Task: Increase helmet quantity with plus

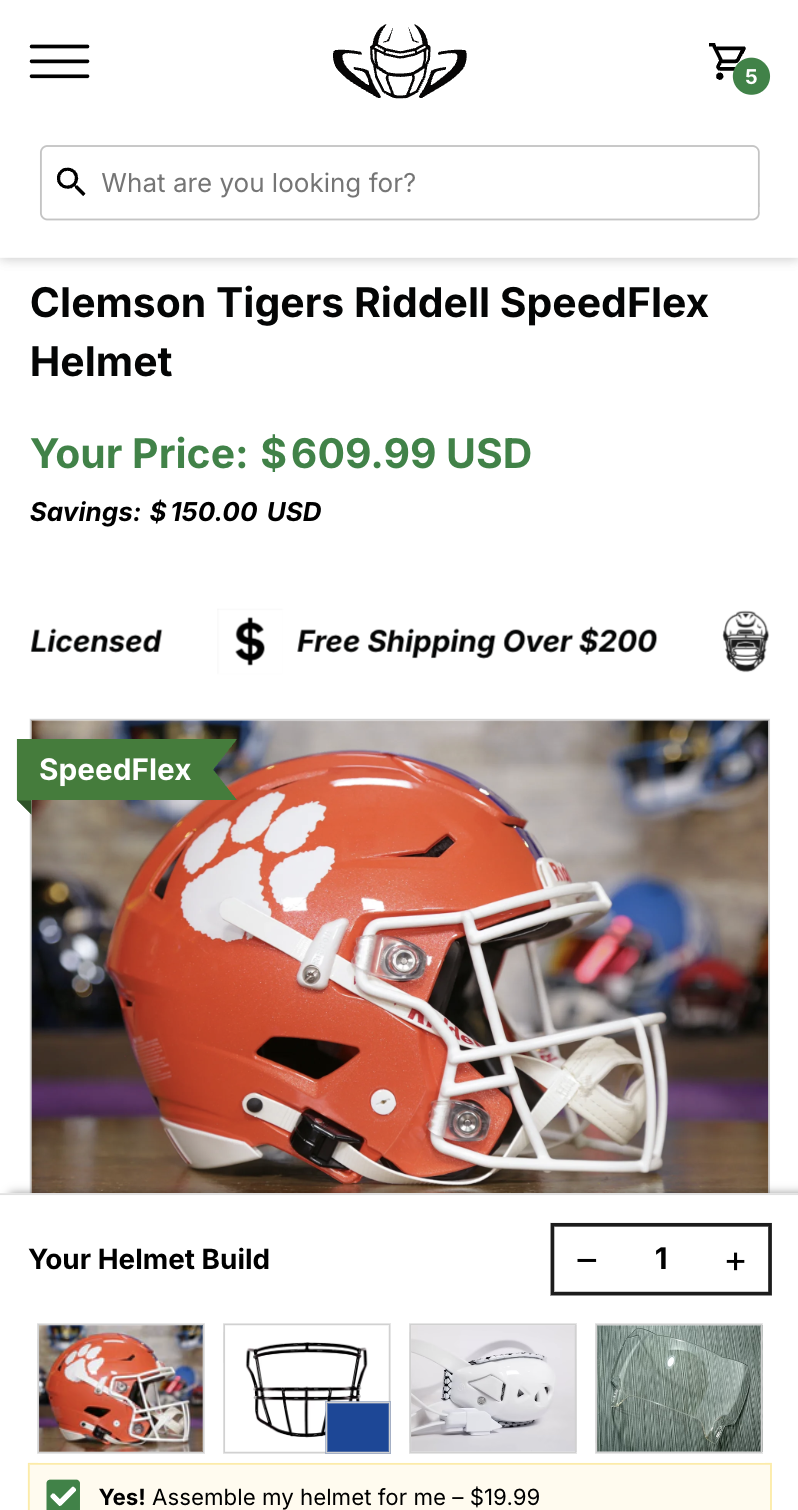Action: point(735,1260)
